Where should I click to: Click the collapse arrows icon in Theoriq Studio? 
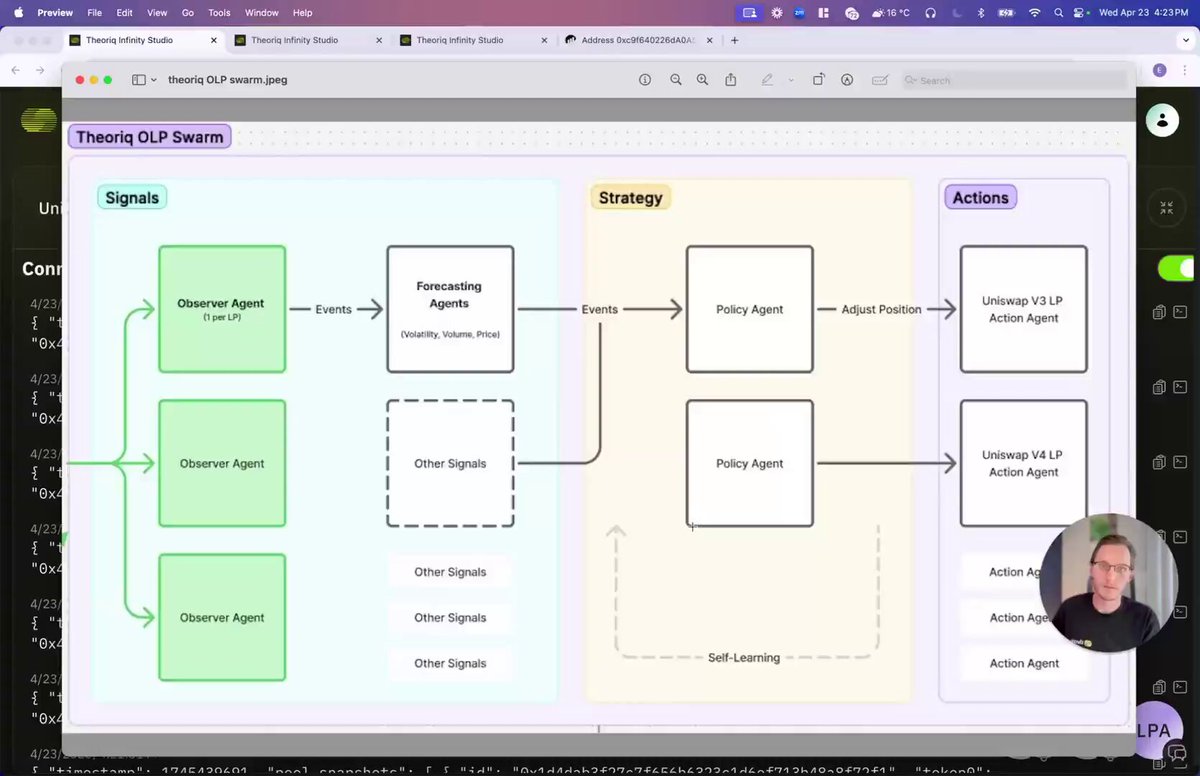[1166, 208]
